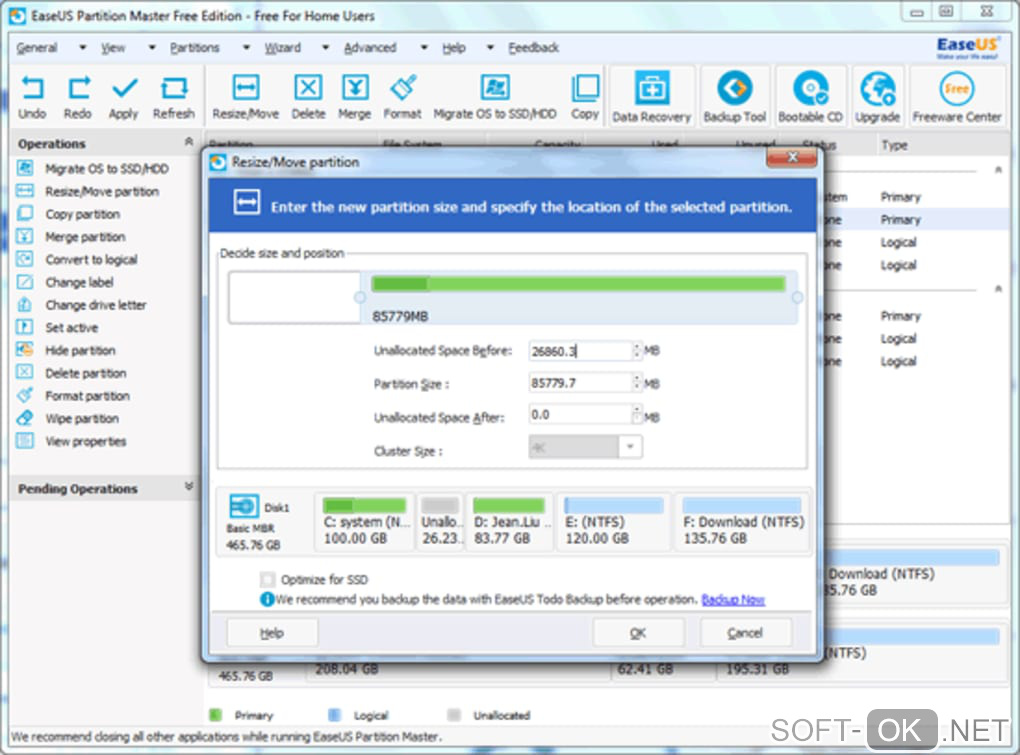Viewport: 1020px width, 755px height.
Task: Click the Copy toolbar icon
Action: pyautogui.click(x=585, y=97)
